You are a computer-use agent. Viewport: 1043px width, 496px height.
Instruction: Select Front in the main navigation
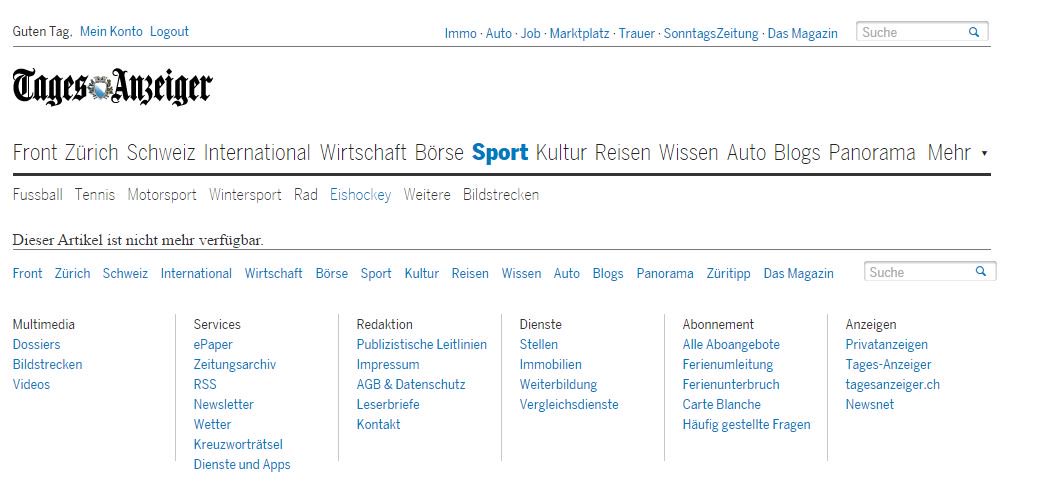pyautogui.click(x=35, y=153)
